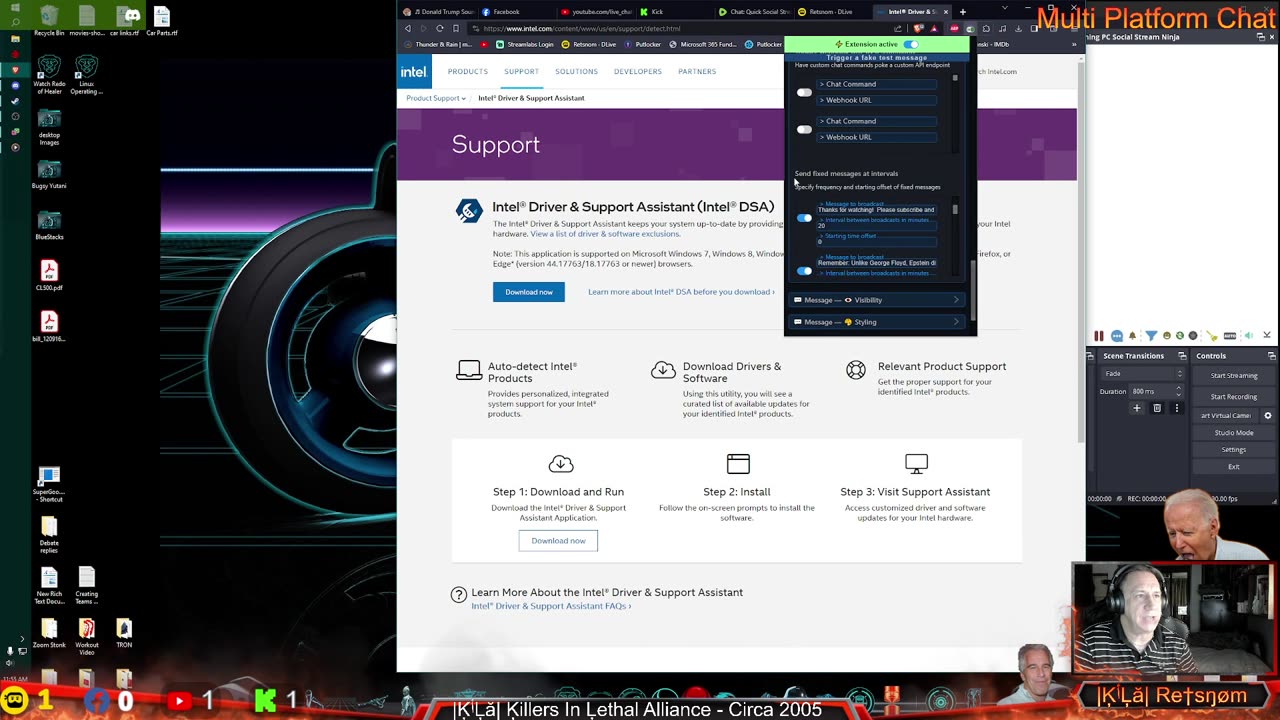Add a scene transition with plus button
This screenshot has height=720, width=1280.
point(1137,408)
